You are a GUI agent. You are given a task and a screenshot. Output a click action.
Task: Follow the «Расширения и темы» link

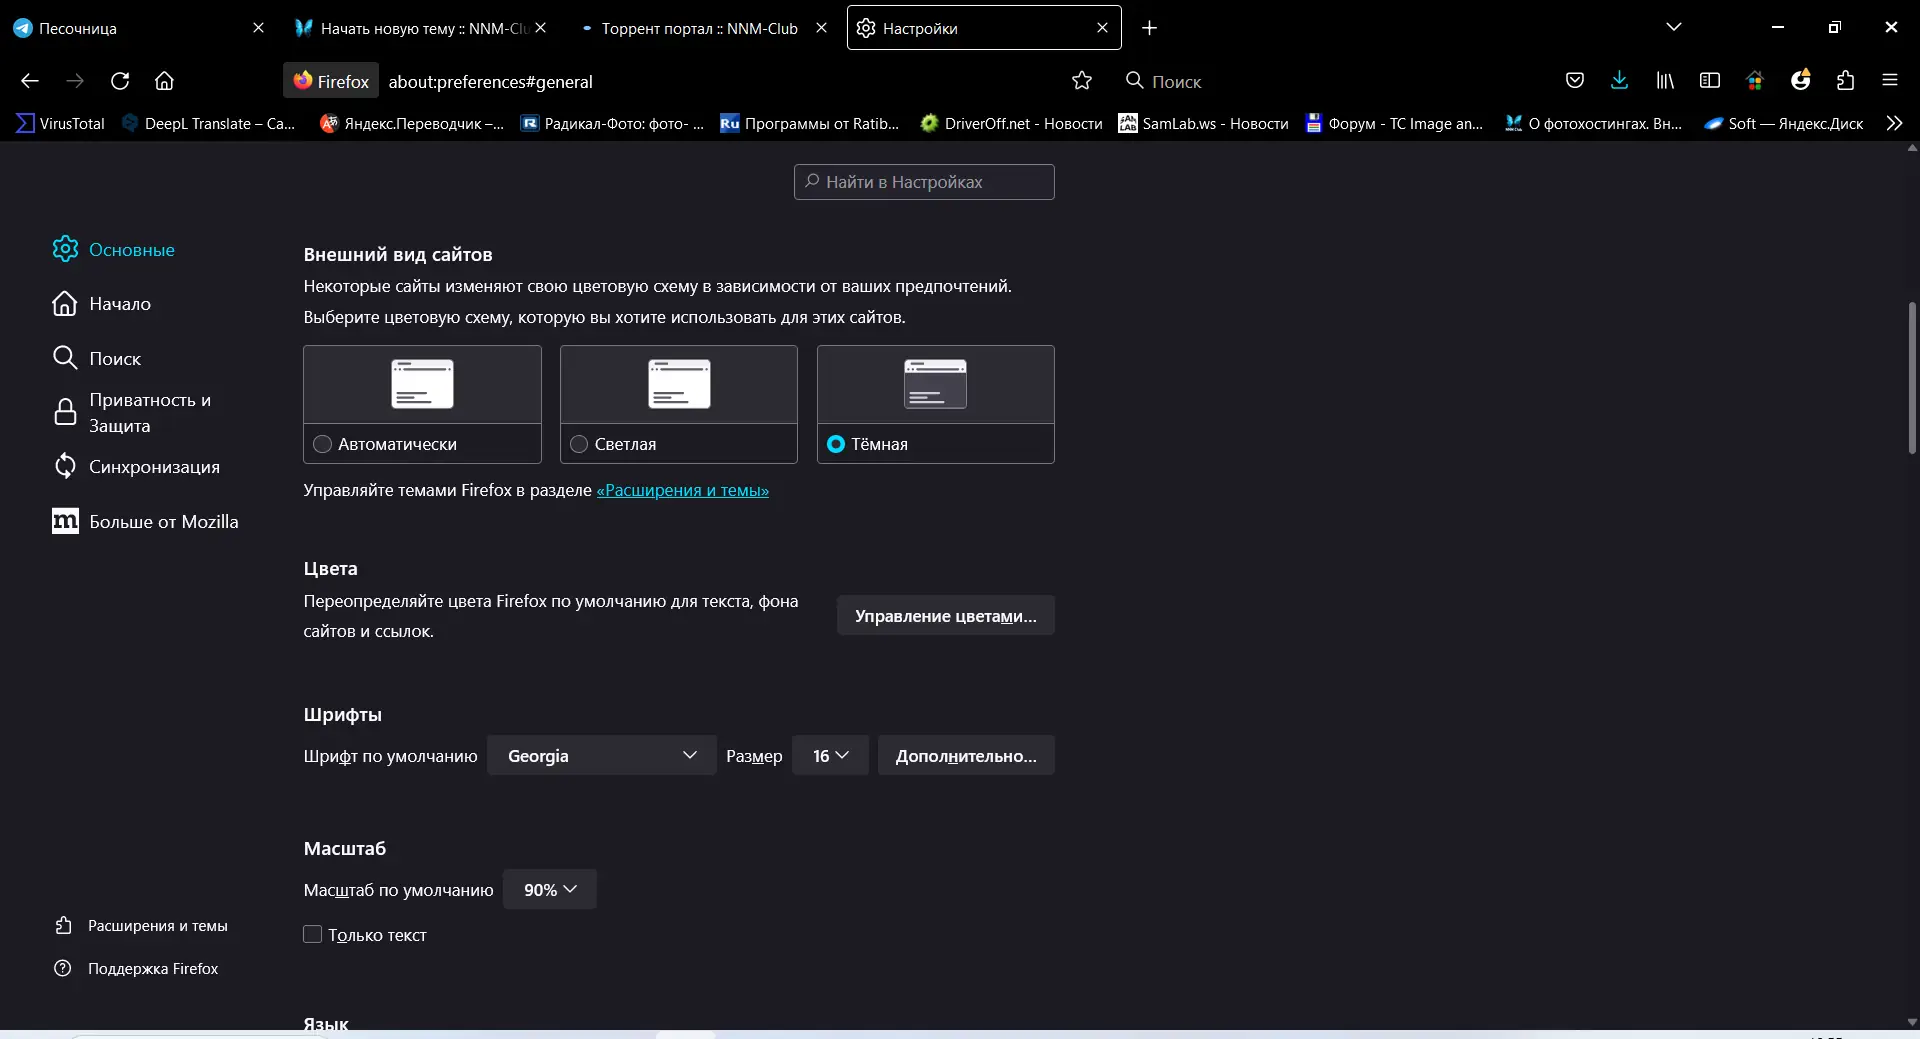pos(683,490)
